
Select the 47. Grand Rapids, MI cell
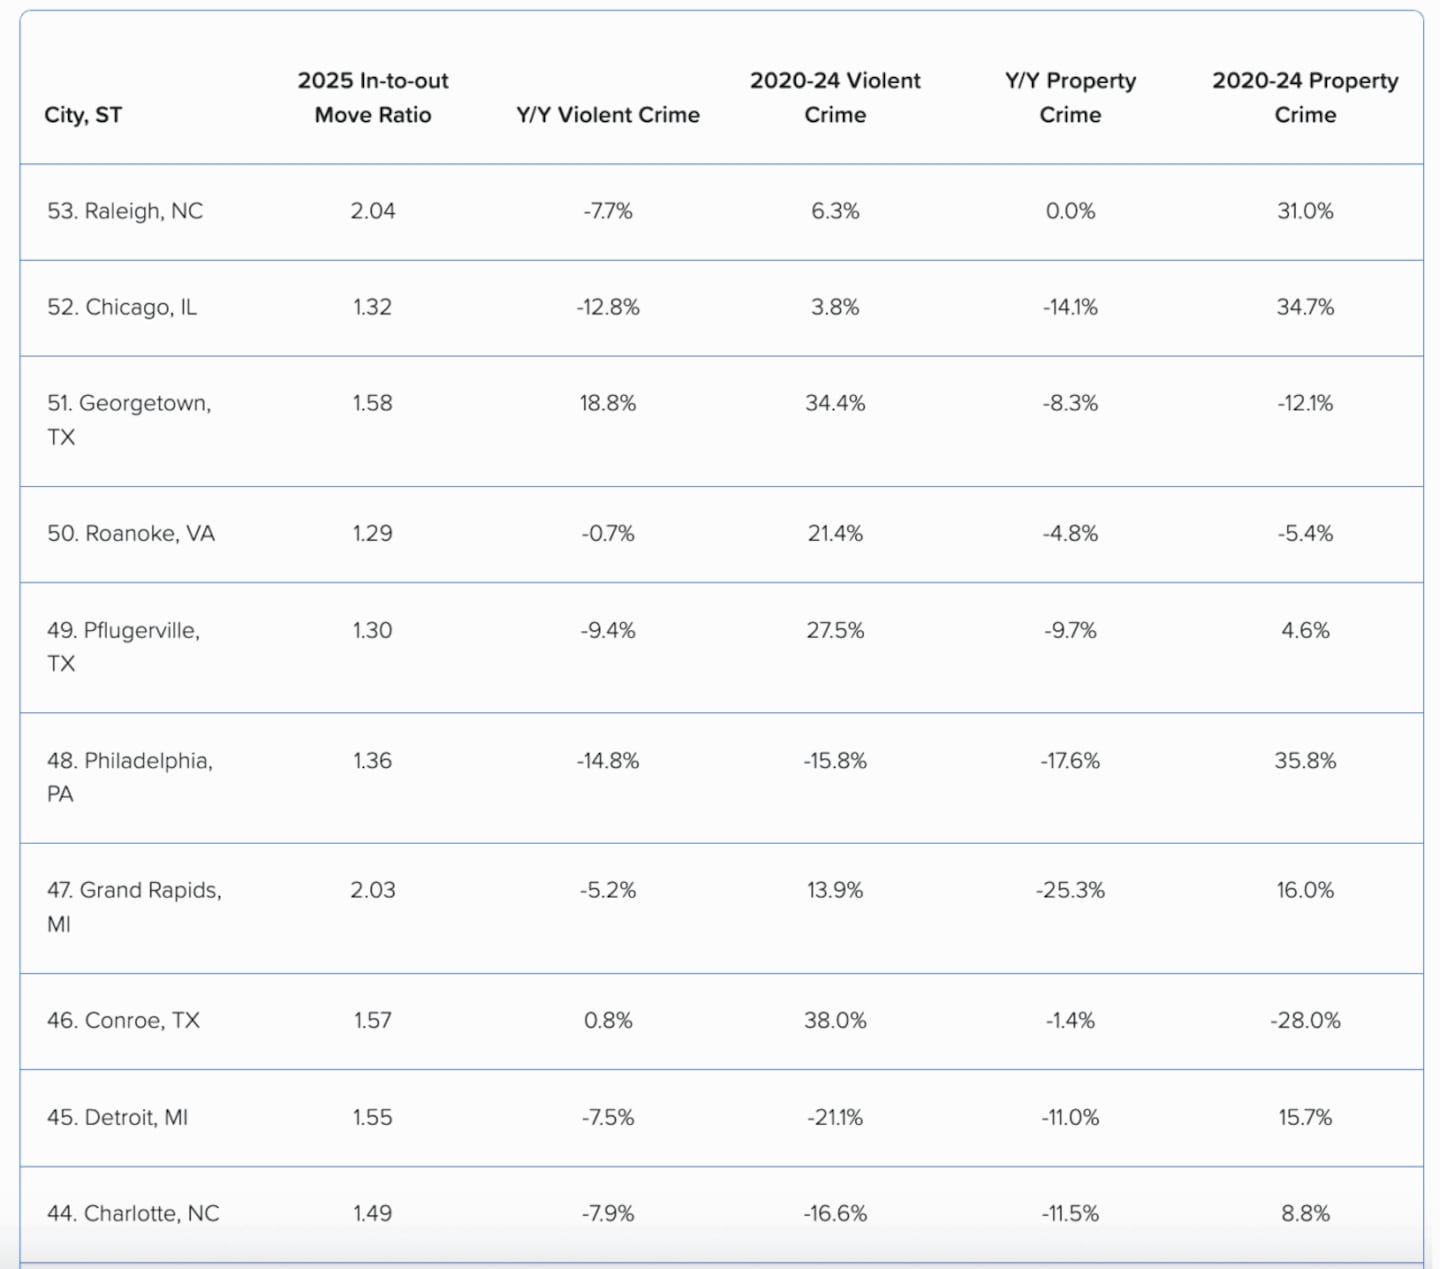coord(134,906)
